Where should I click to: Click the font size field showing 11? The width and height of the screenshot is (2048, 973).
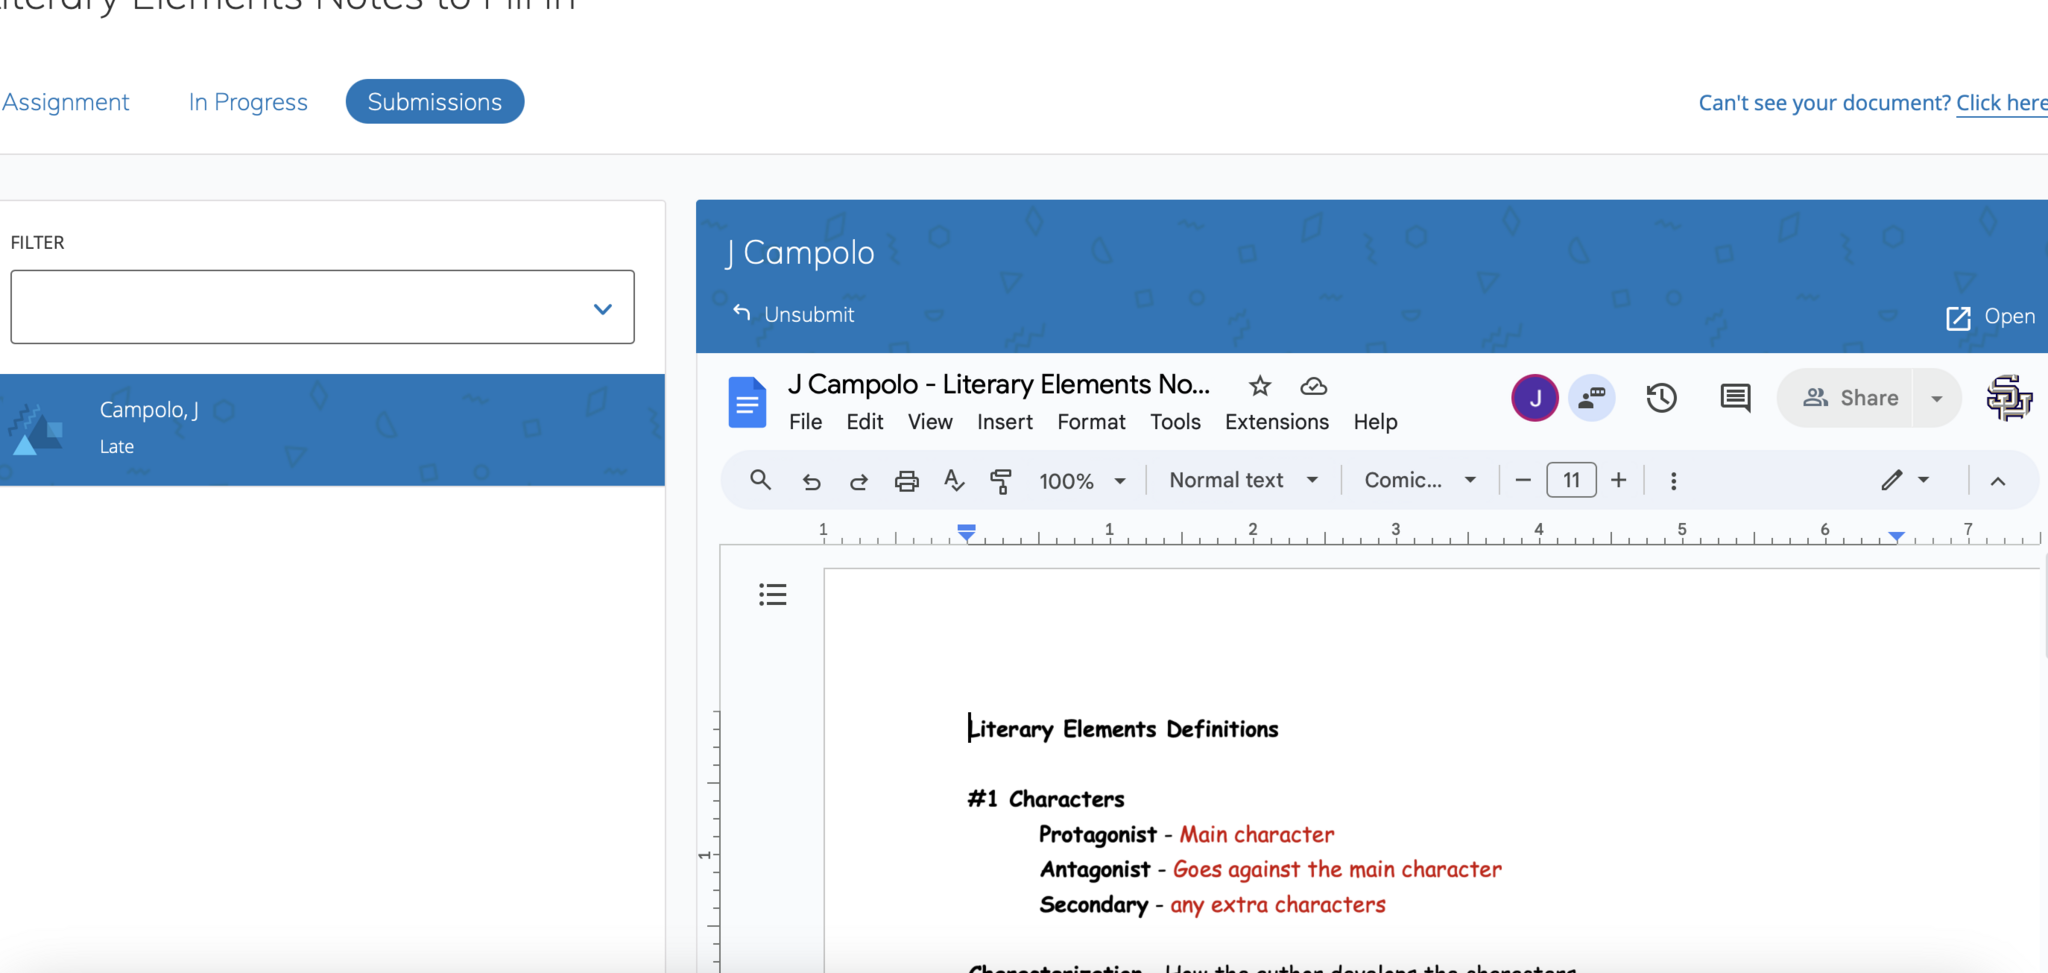pyautogui.click(x=1571, y=481)
